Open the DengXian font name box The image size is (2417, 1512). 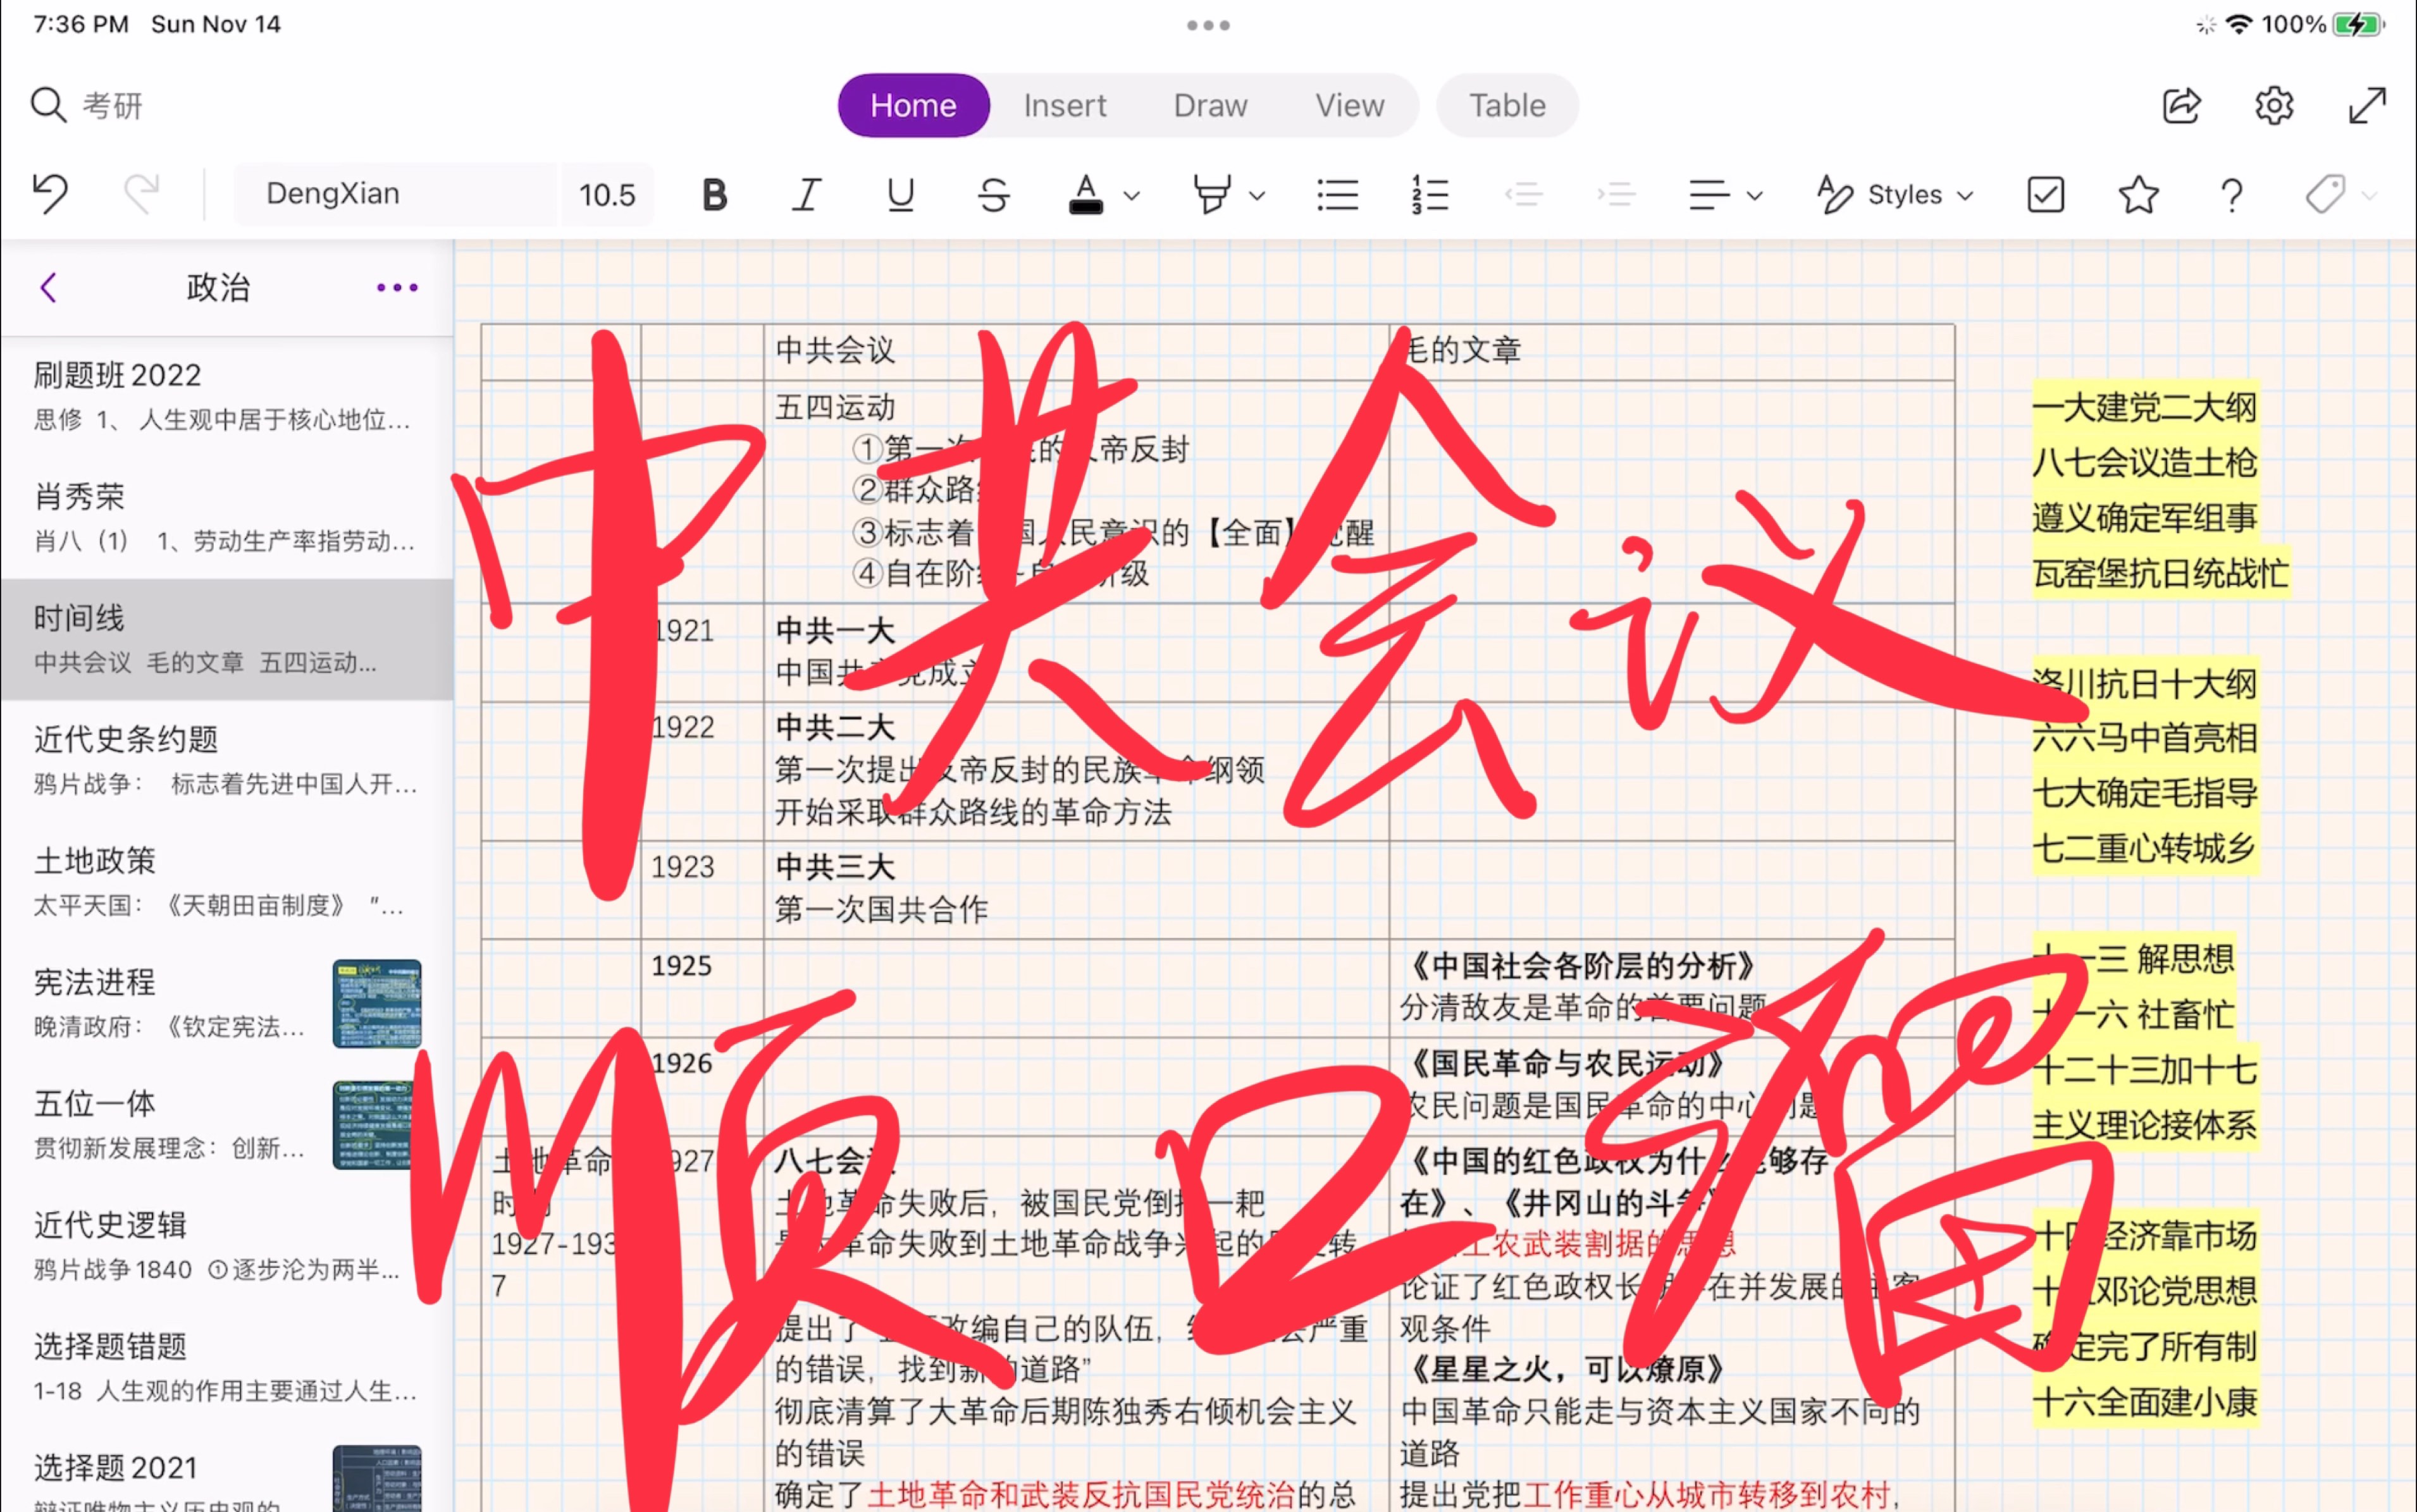(x=396, y=194)
